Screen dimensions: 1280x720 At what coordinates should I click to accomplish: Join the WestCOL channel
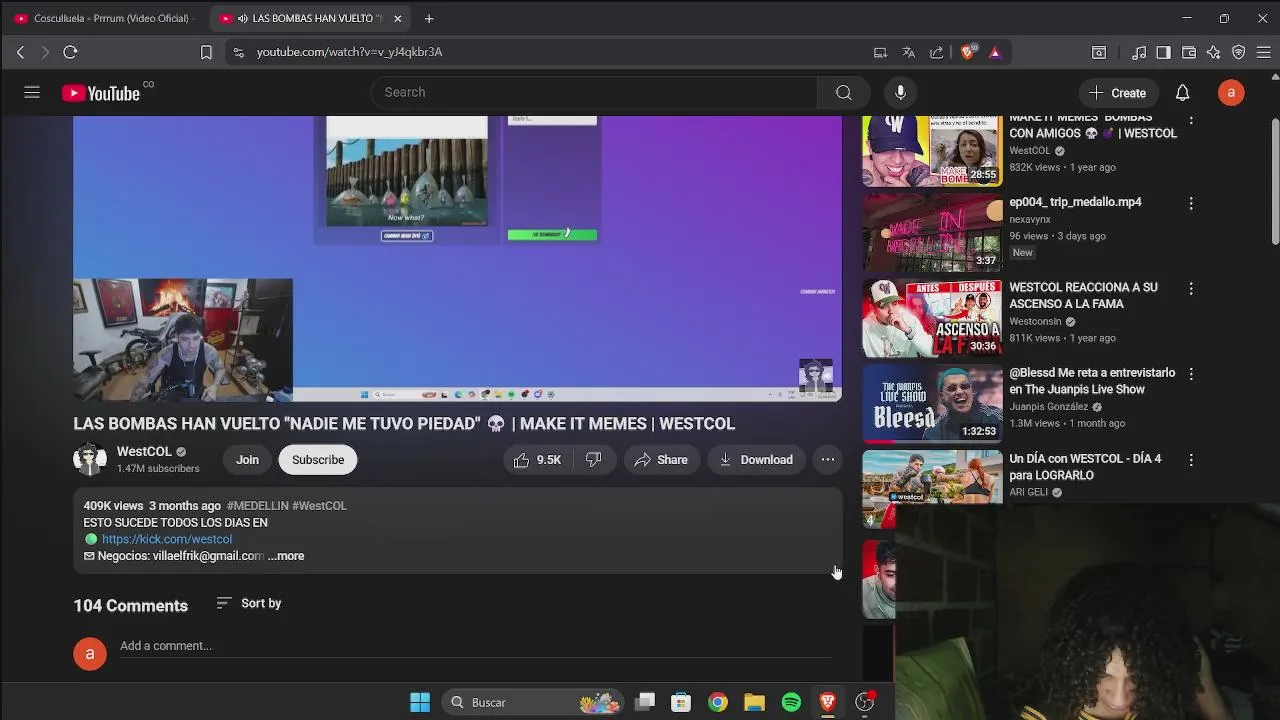[247, 460]
